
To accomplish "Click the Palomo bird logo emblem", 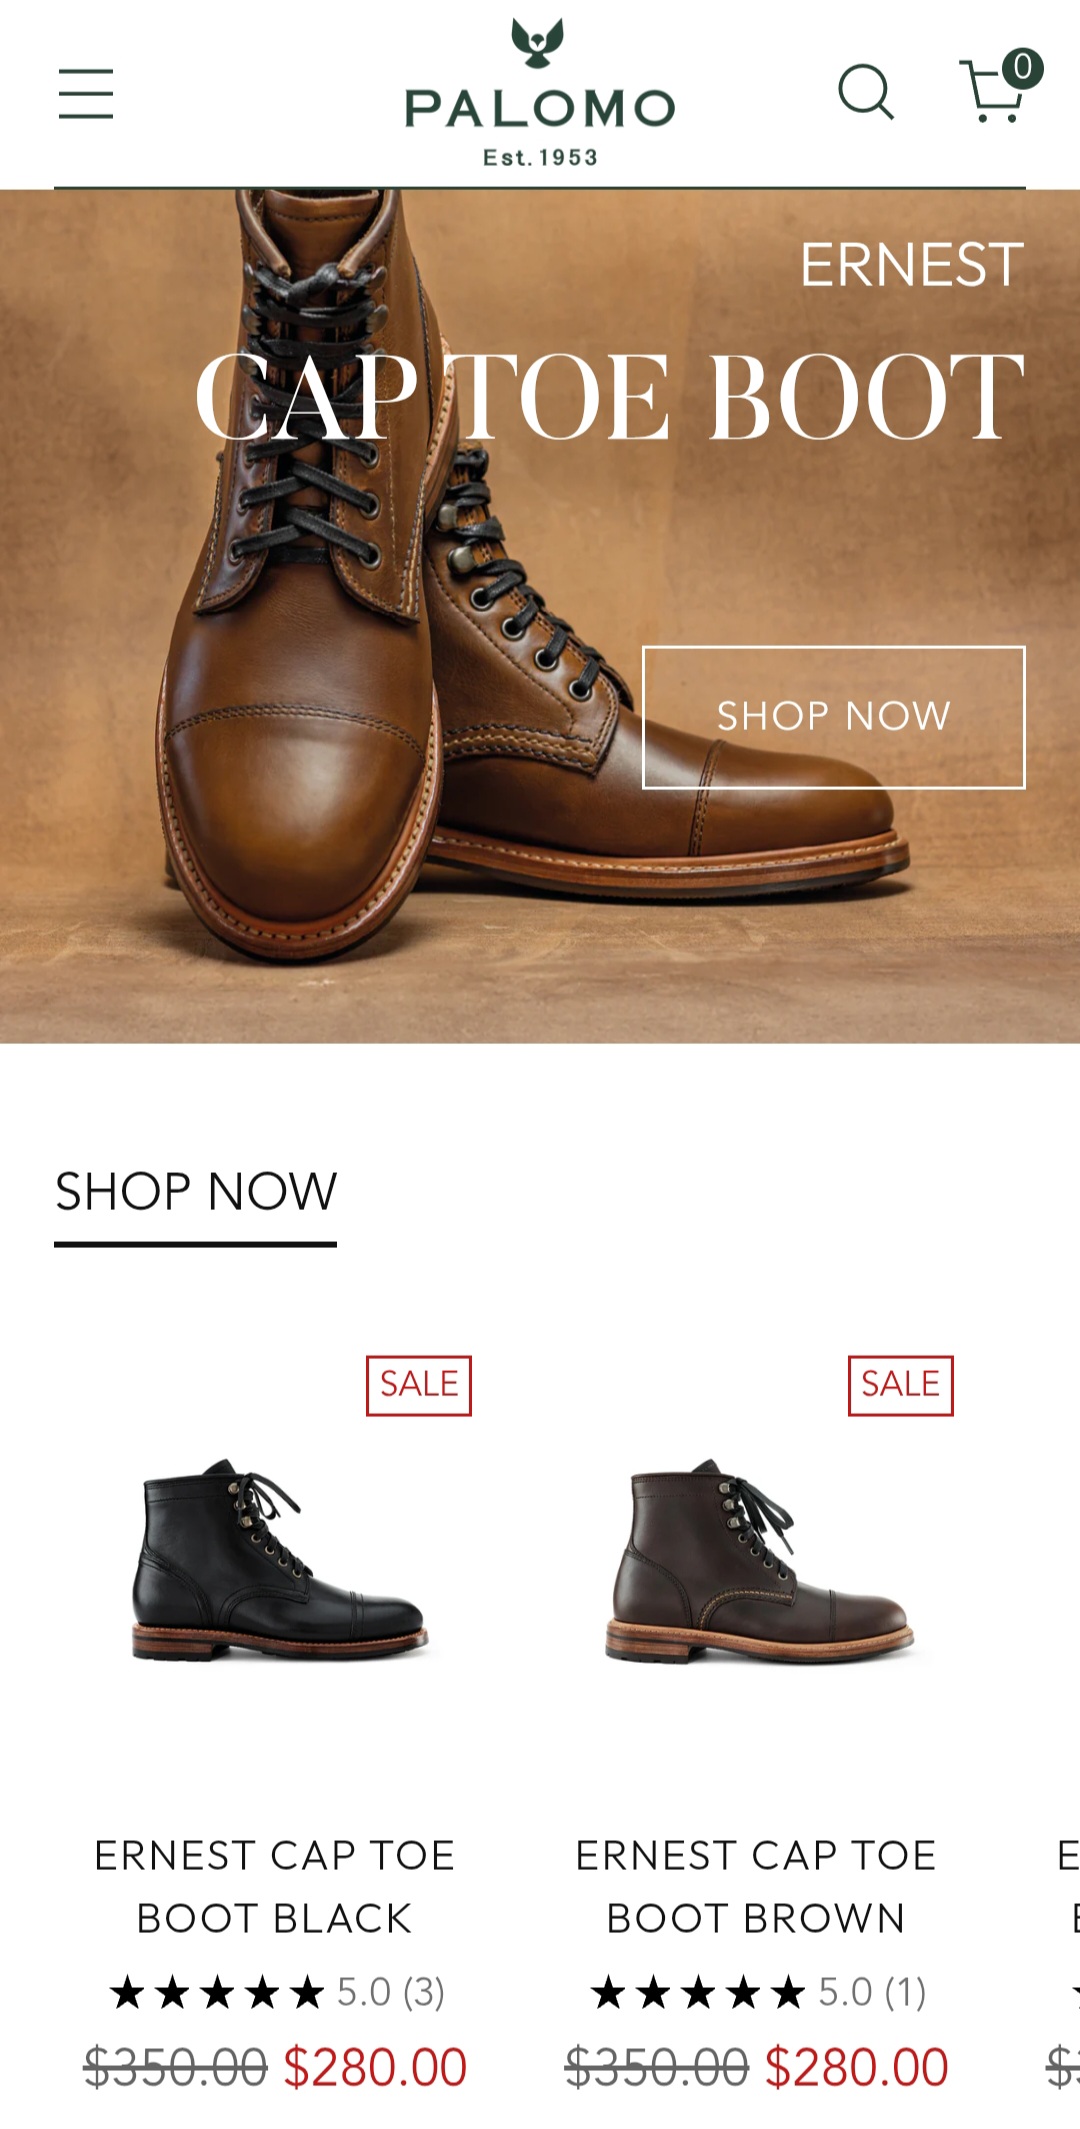I will [x=538, y=43].
